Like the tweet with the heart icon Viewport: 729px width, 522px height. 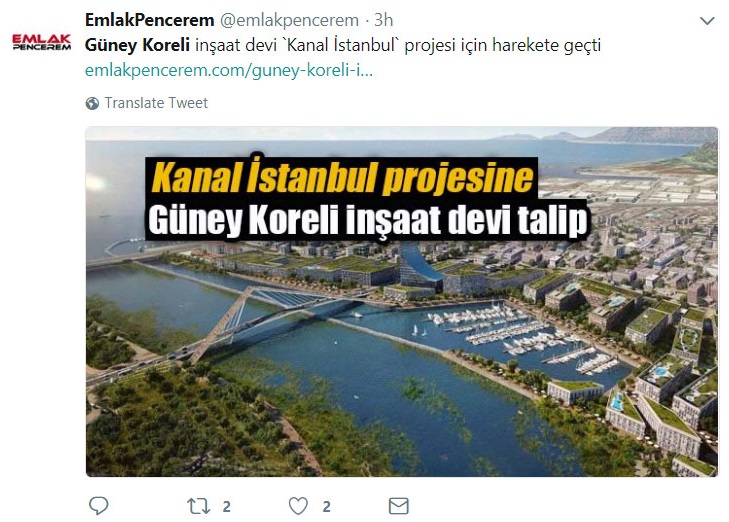point(298,506)
